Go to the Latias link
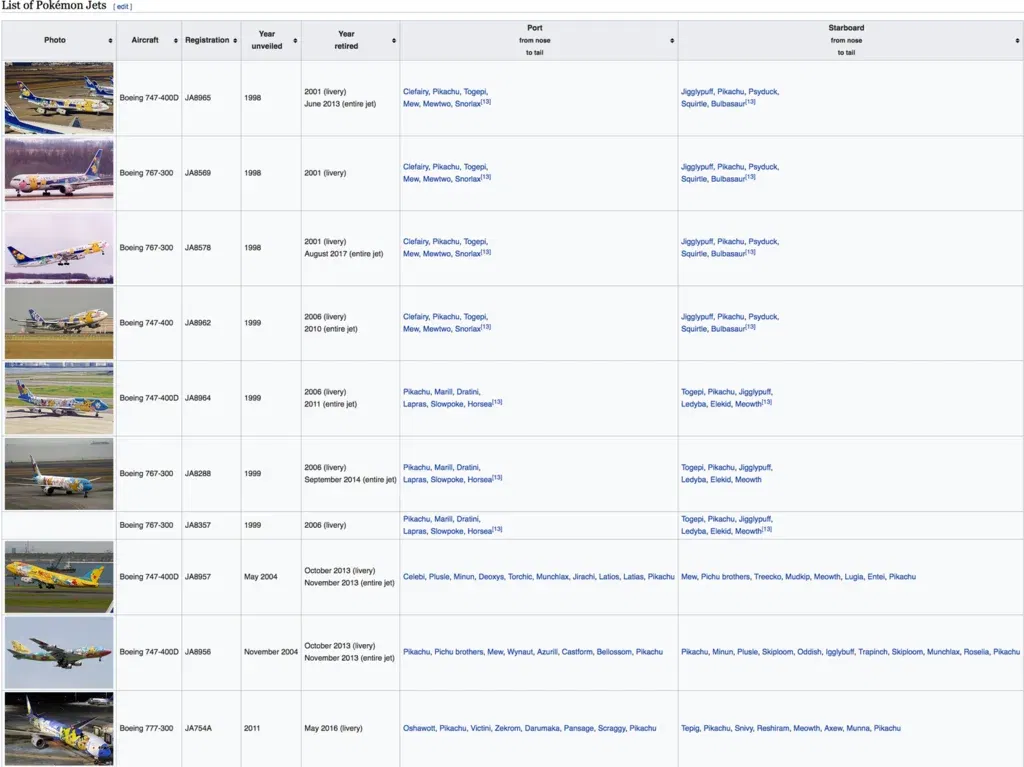This screenshot has width=1024, height=767. (633, 577)
